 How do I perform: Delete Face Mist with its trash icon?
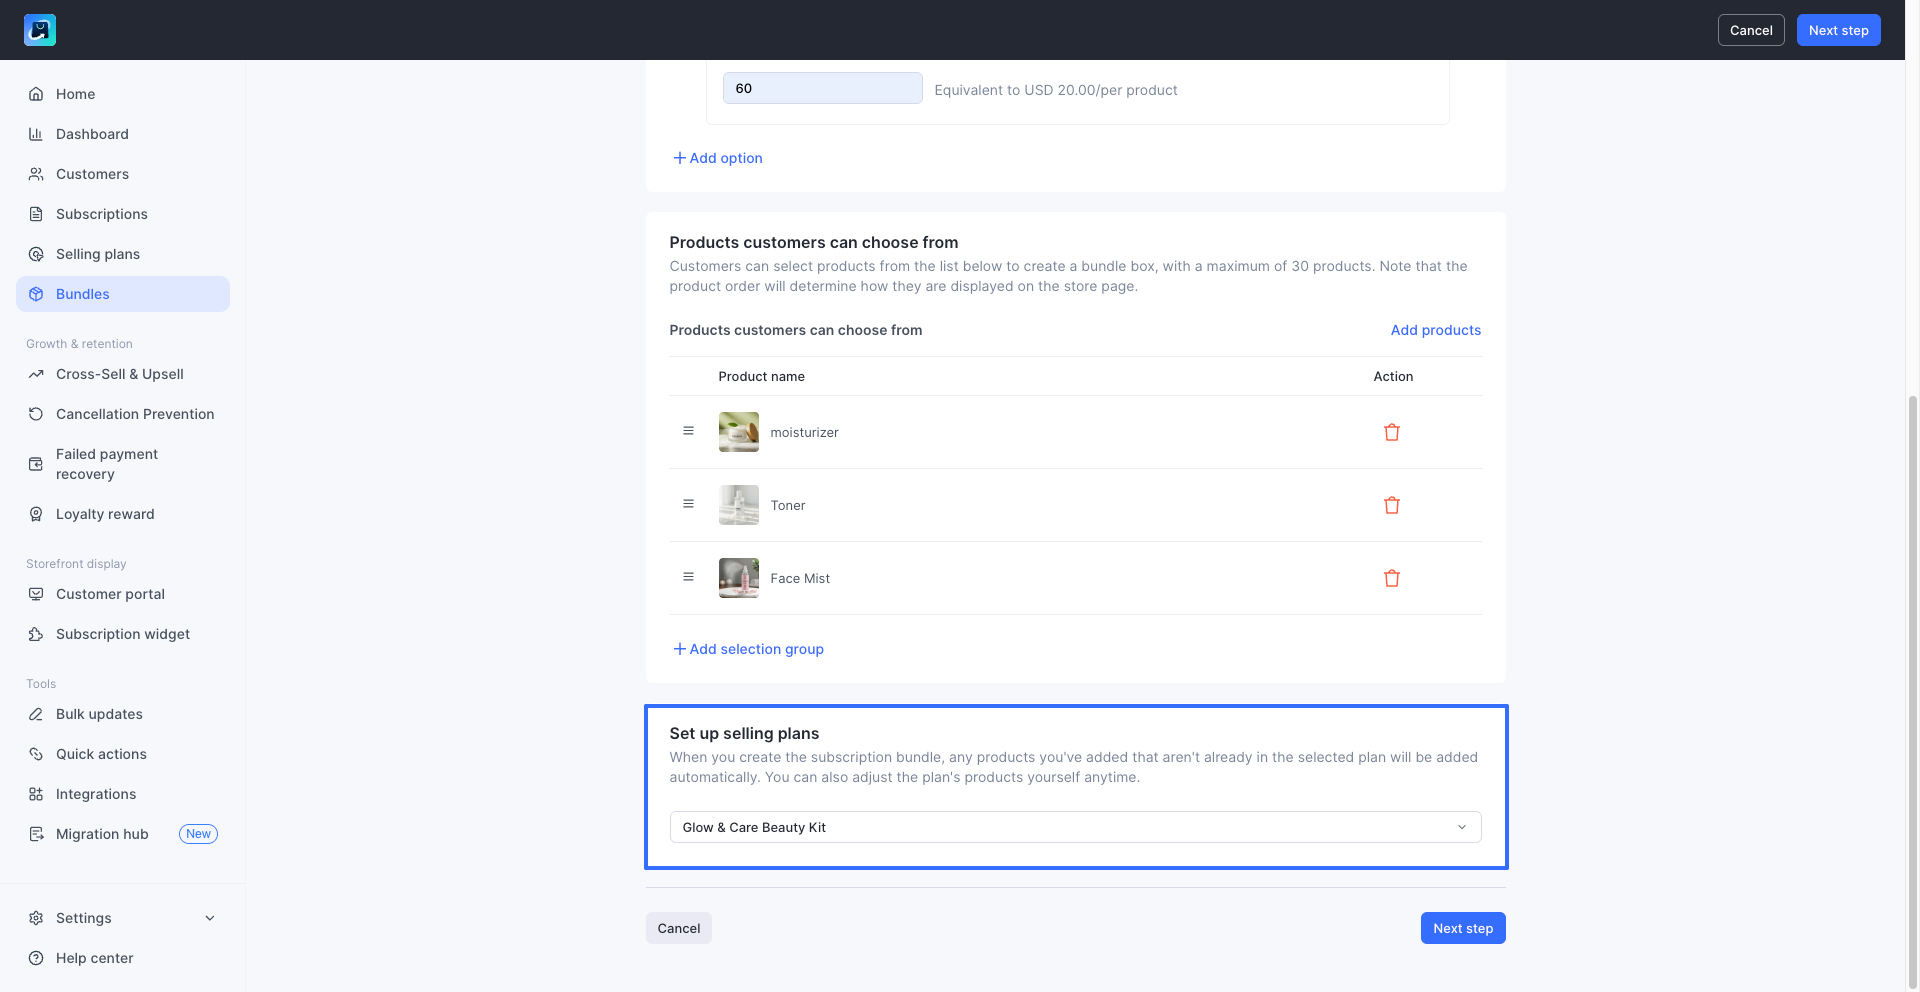point(1392,578)
